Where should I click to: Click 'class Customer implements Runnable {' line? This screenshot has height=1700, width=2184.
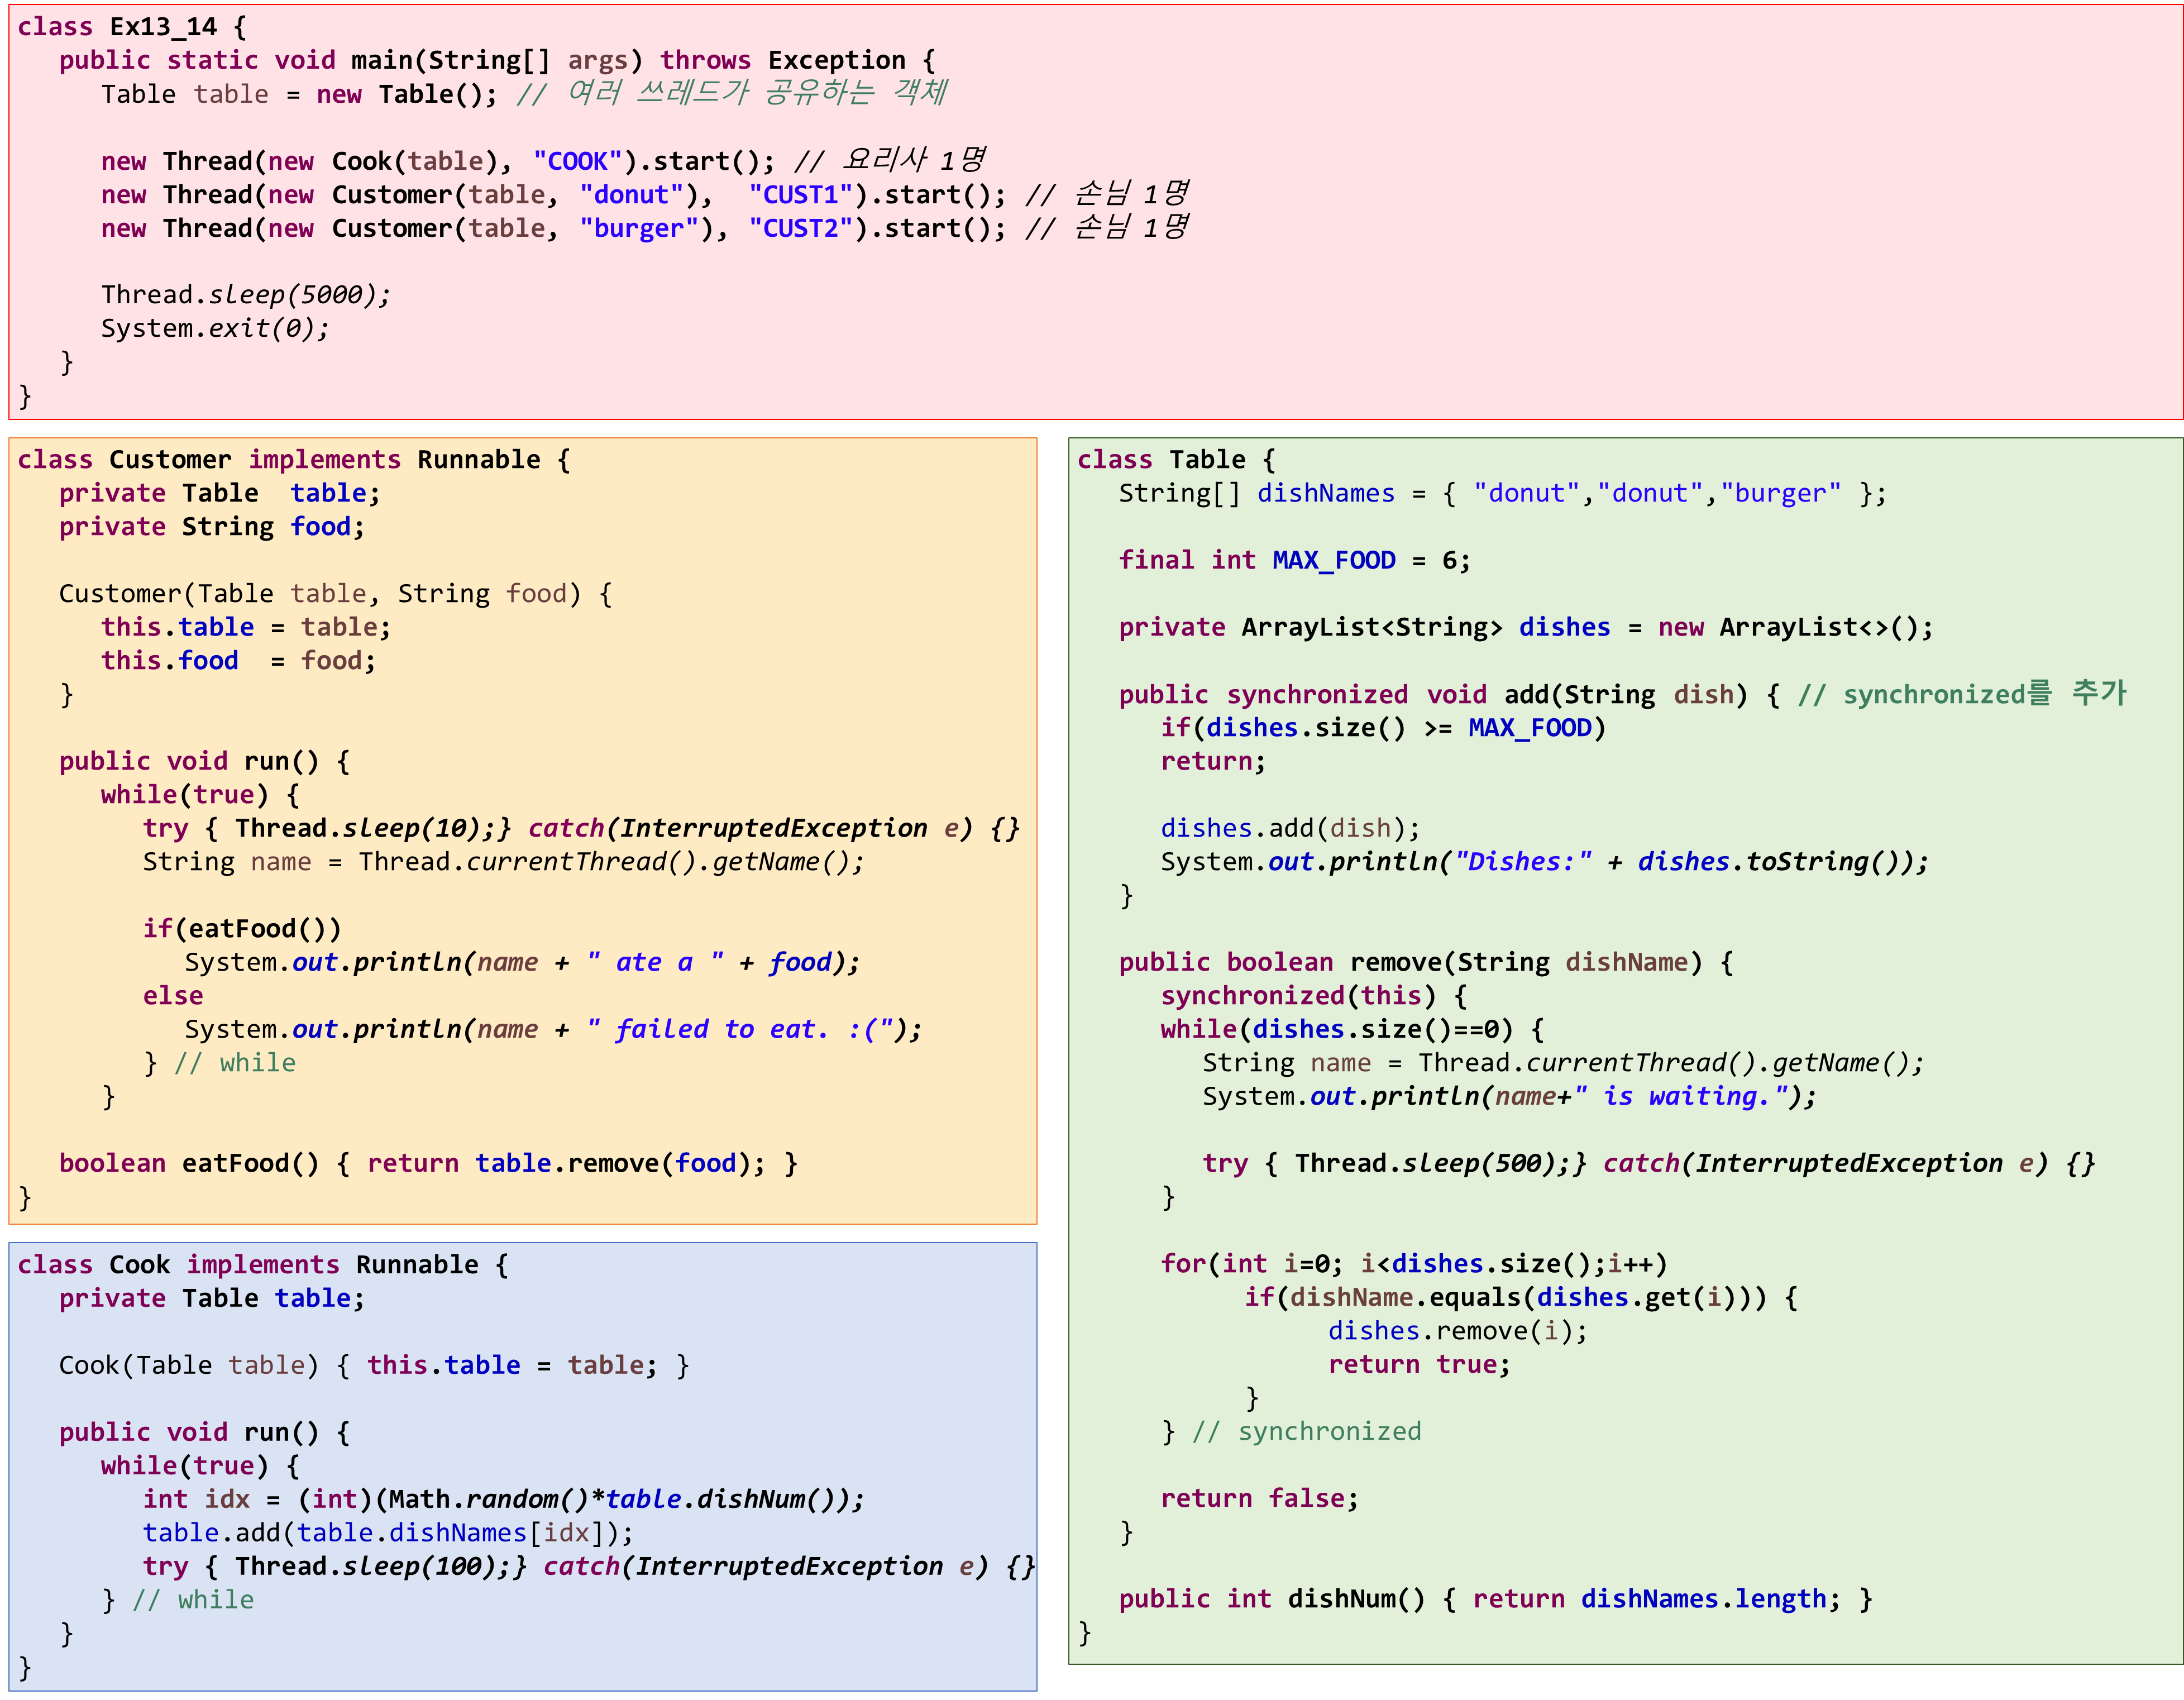click(x=294, y=460)
